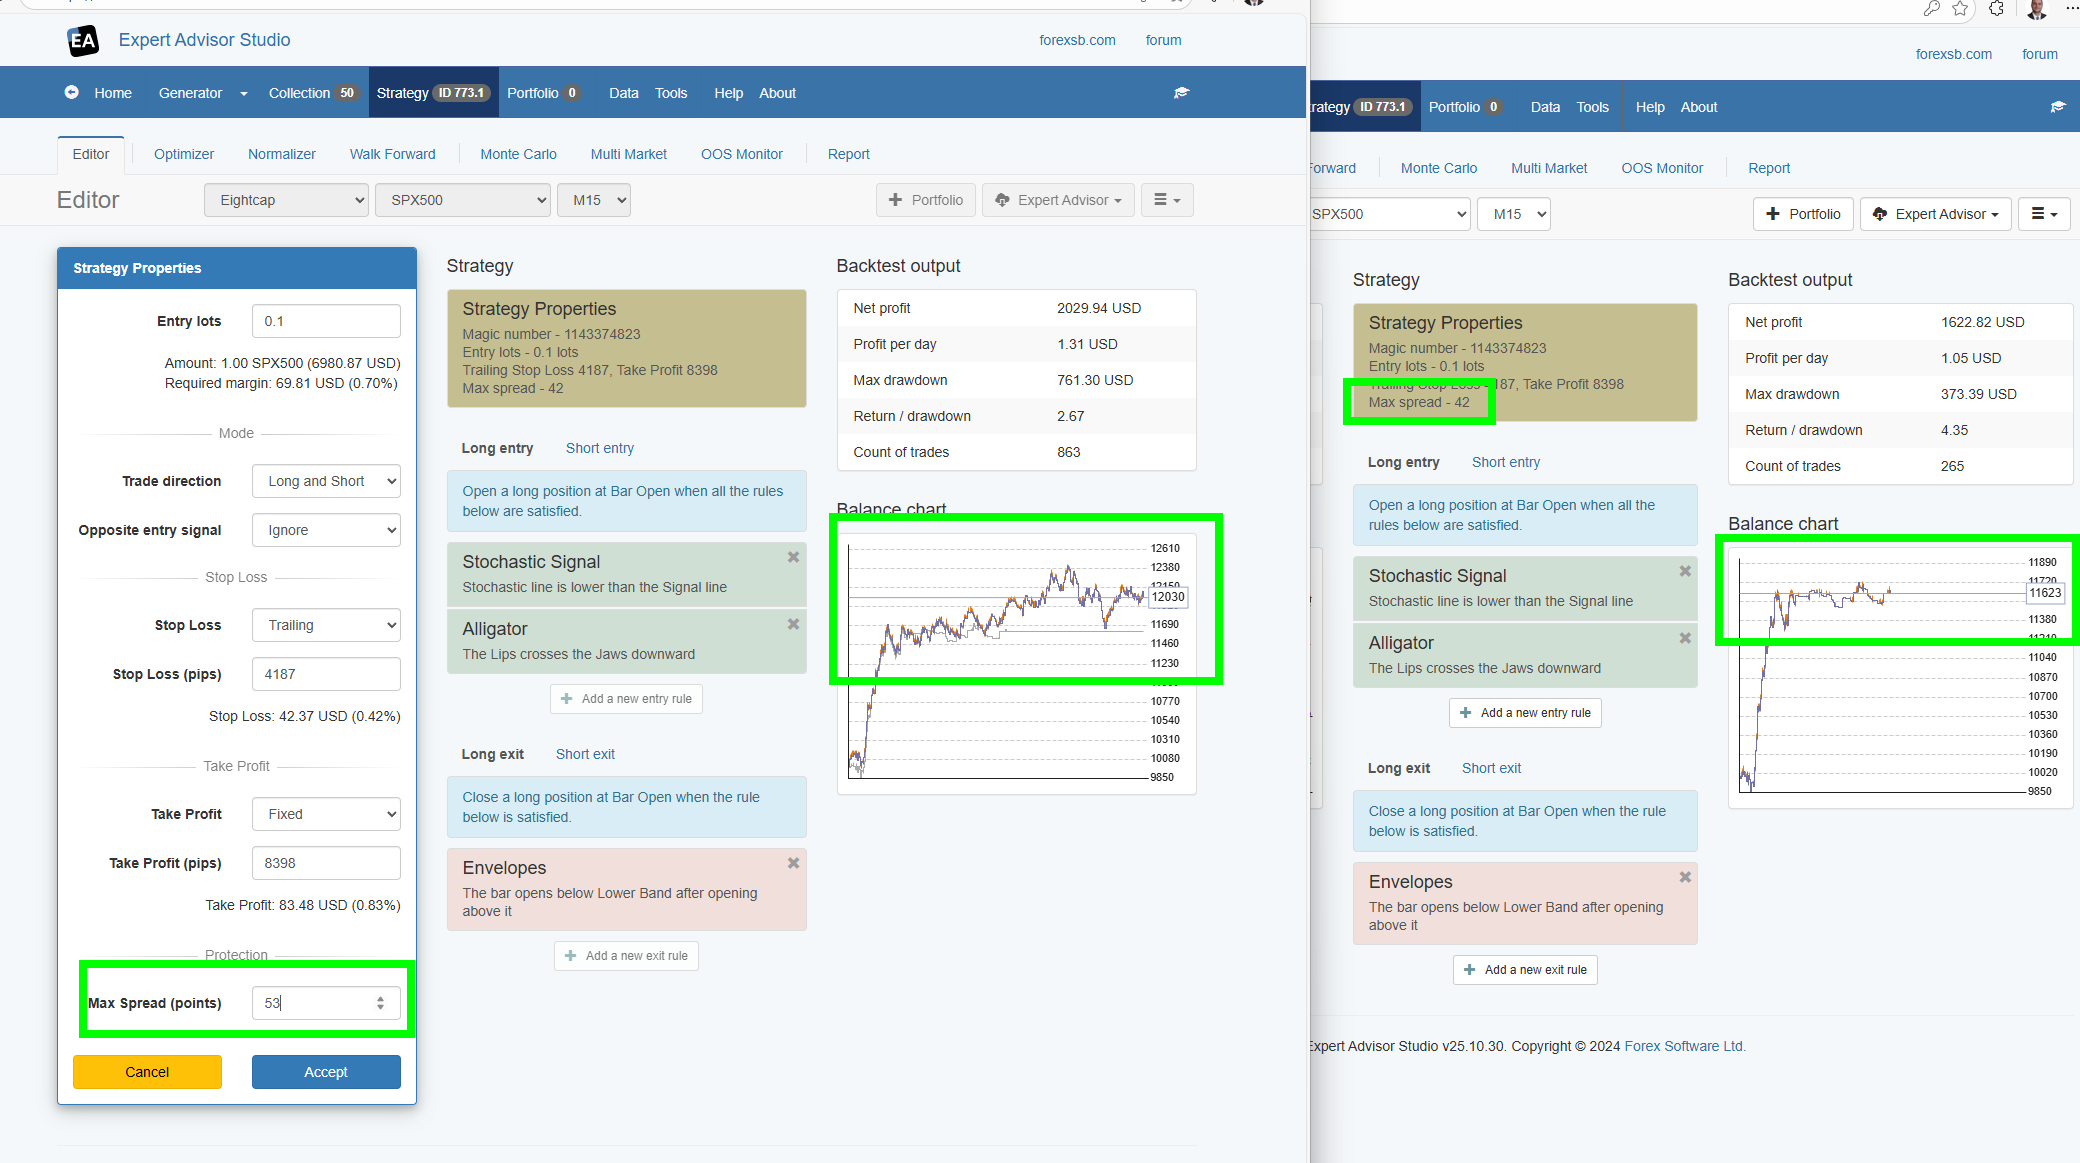
Task: Switch to the Optimizer tab
Action: pyautogui.click(x=184, y=154)
